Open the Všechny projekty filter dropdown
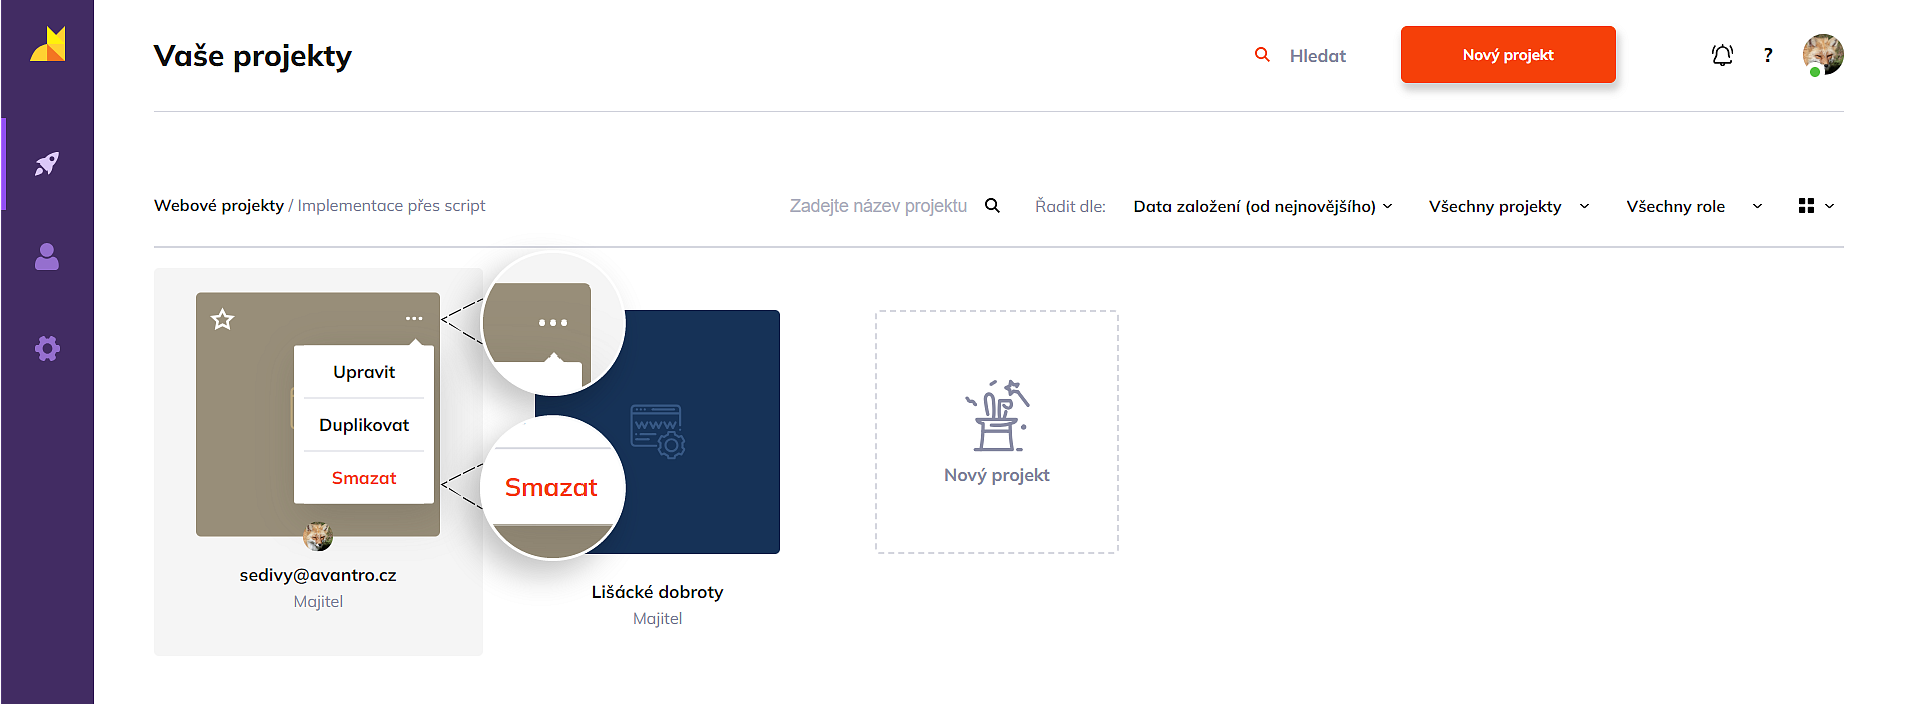 tap(1508, 206)
